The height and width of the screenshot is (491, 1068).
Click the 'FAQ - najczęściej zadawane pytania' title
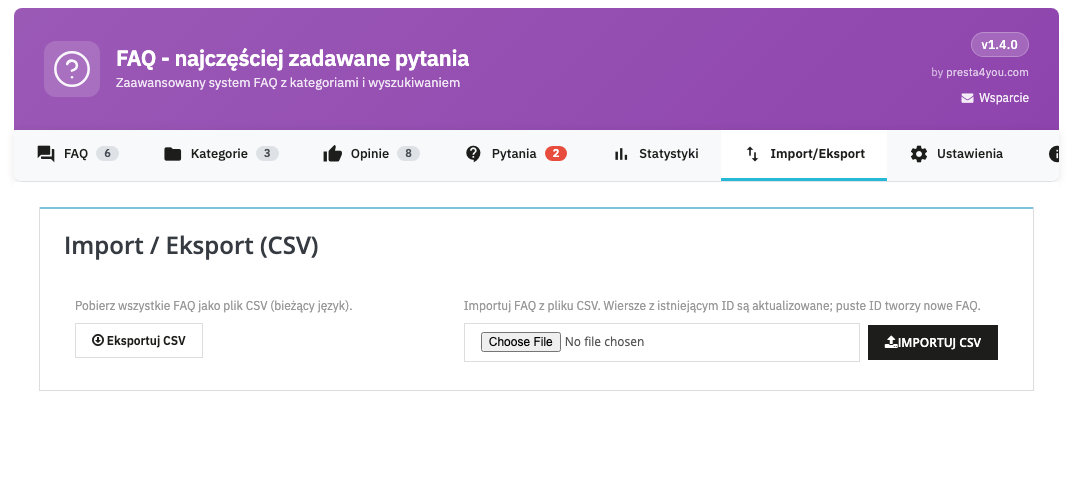tap(293, 59)
